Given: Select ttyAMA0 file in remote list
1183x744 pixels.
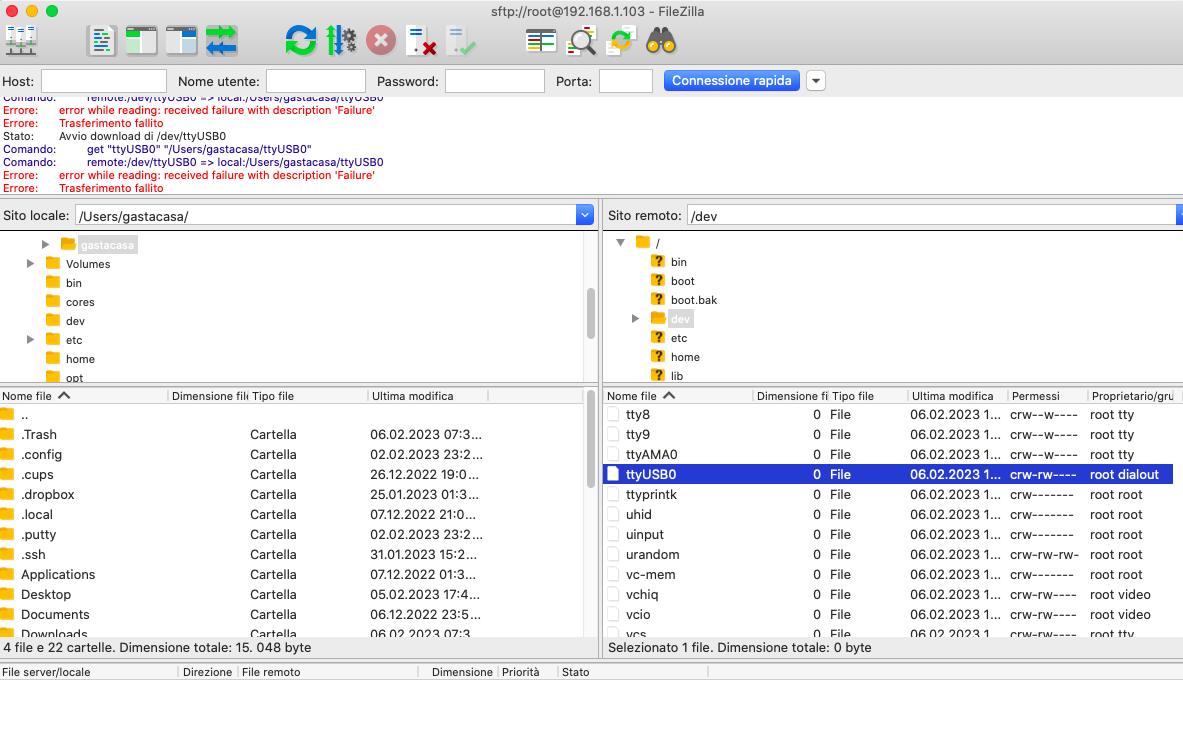Looking at the screenshot, I should tap(889, 454).
